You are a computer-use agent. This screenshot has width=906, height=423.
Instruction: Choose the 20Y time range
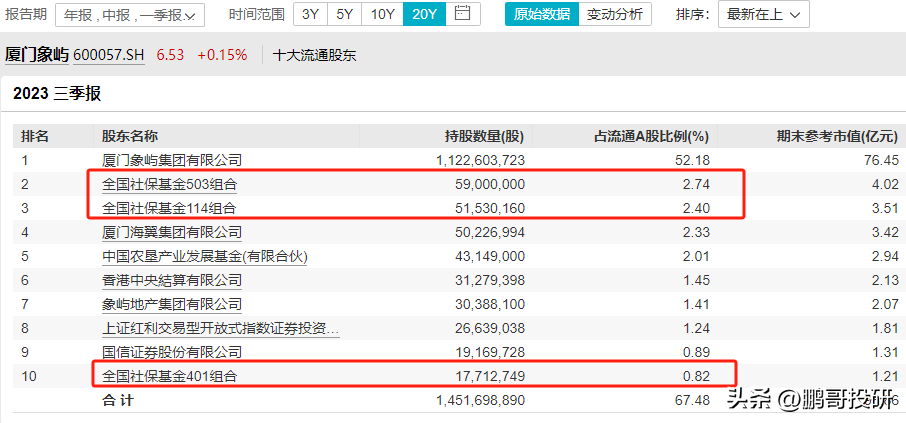click(423, 14)
